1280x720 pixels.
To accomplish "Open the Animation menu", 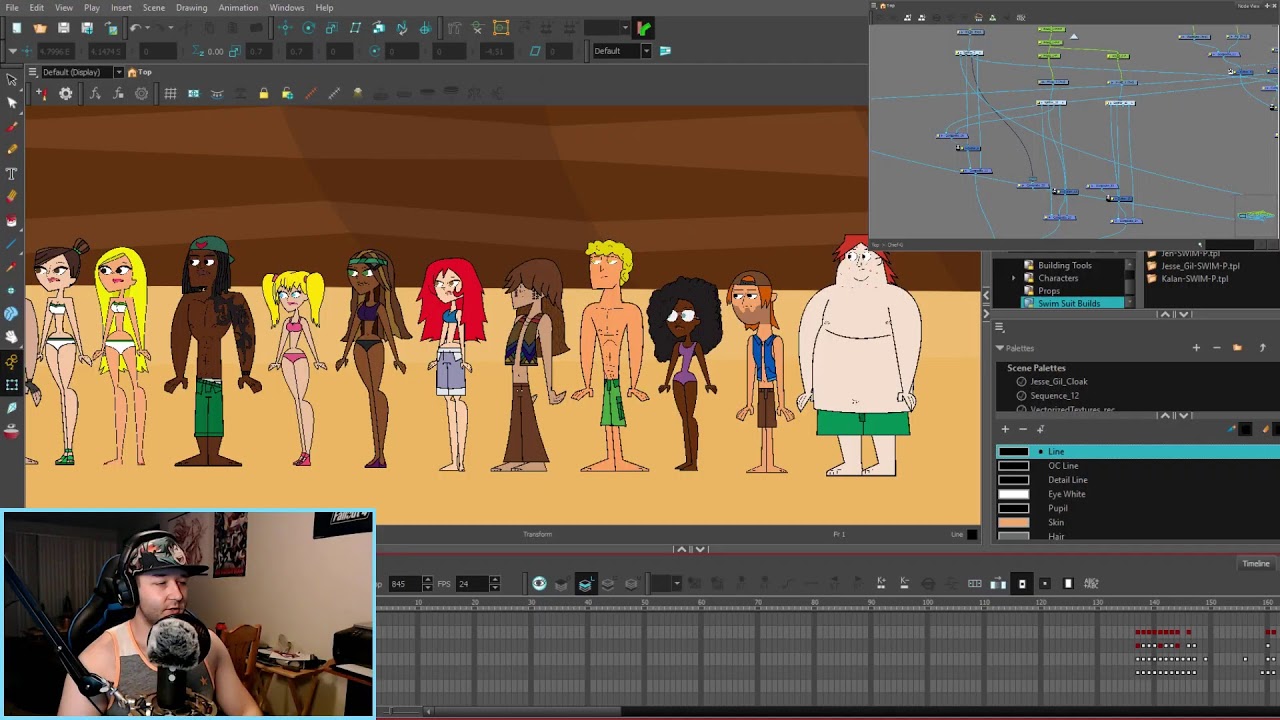I will [x=238, y=8].
